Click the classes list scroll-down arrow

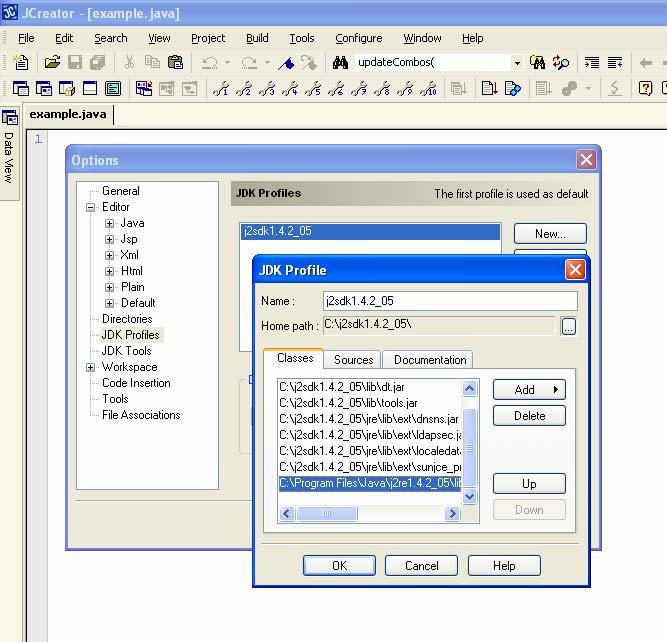tap(469, 496)
